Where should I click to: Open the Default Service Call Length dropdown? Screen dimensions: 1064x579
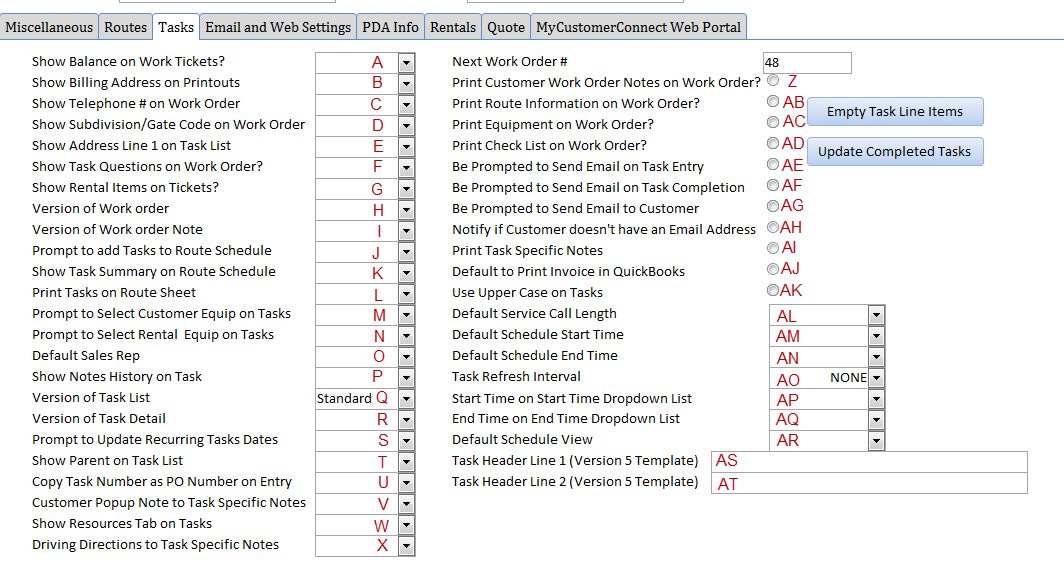877,316
